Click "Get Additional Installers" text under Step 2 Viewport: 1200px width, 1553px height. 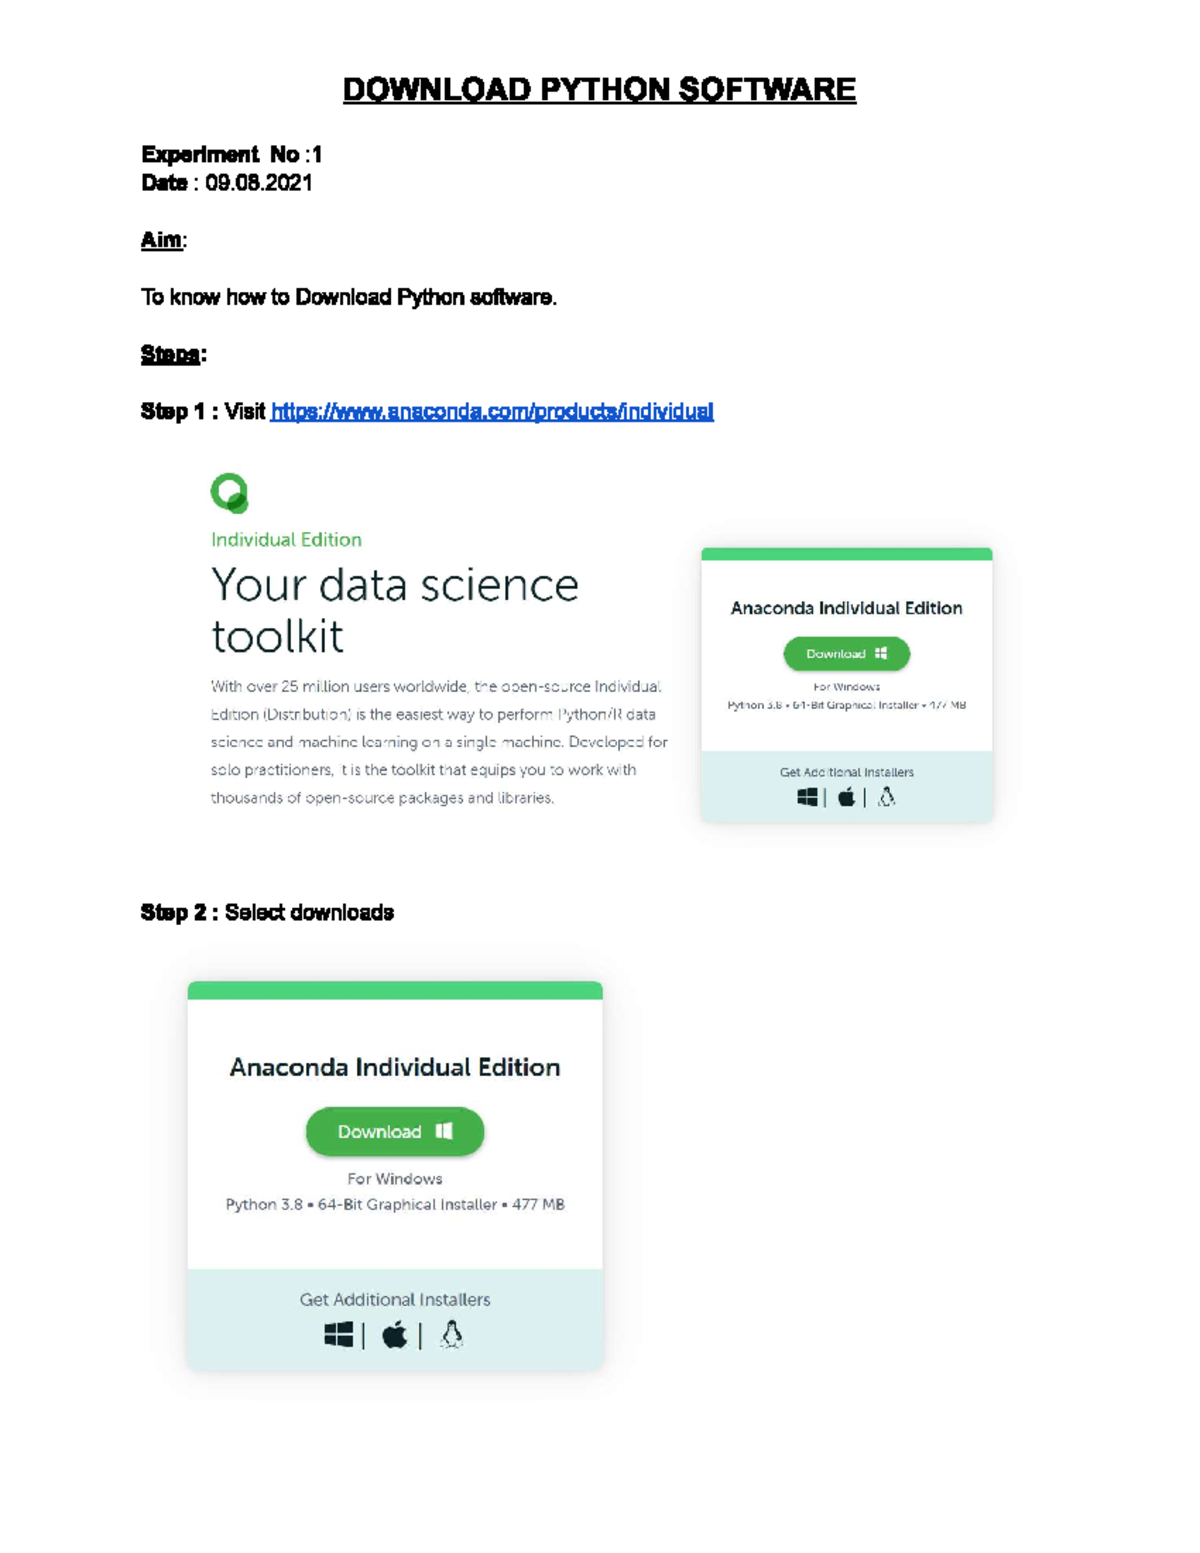click(395, 1299)
